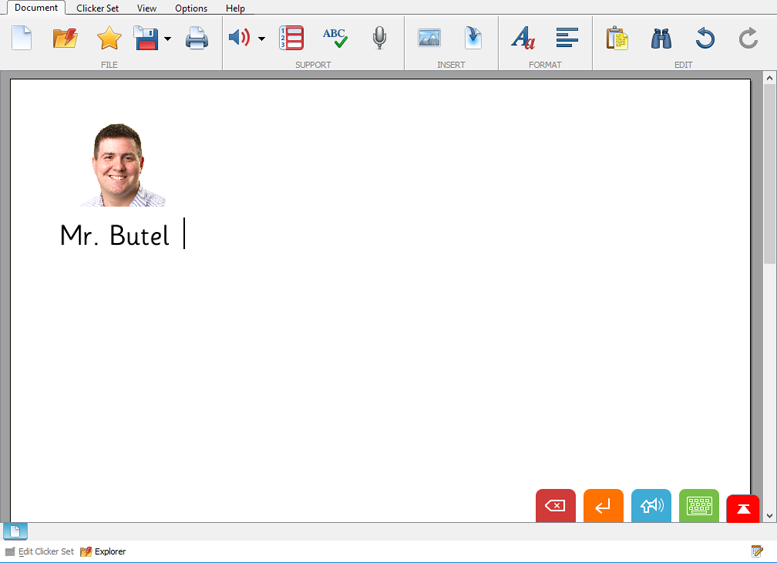This screenshot has height=563, width=777.
Task: Click the open folder icon
Action: 65,39
